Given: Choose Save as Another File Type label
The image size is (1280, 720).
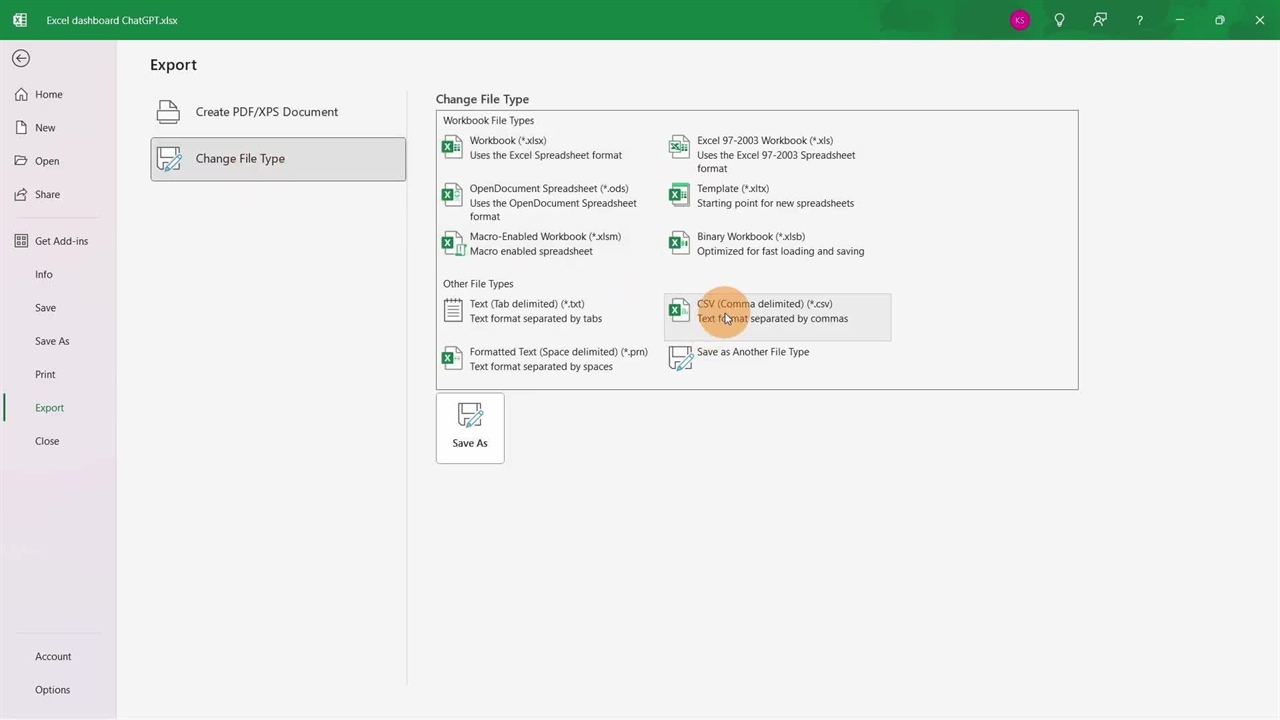Looking at the screenshot, I should 753,352.
